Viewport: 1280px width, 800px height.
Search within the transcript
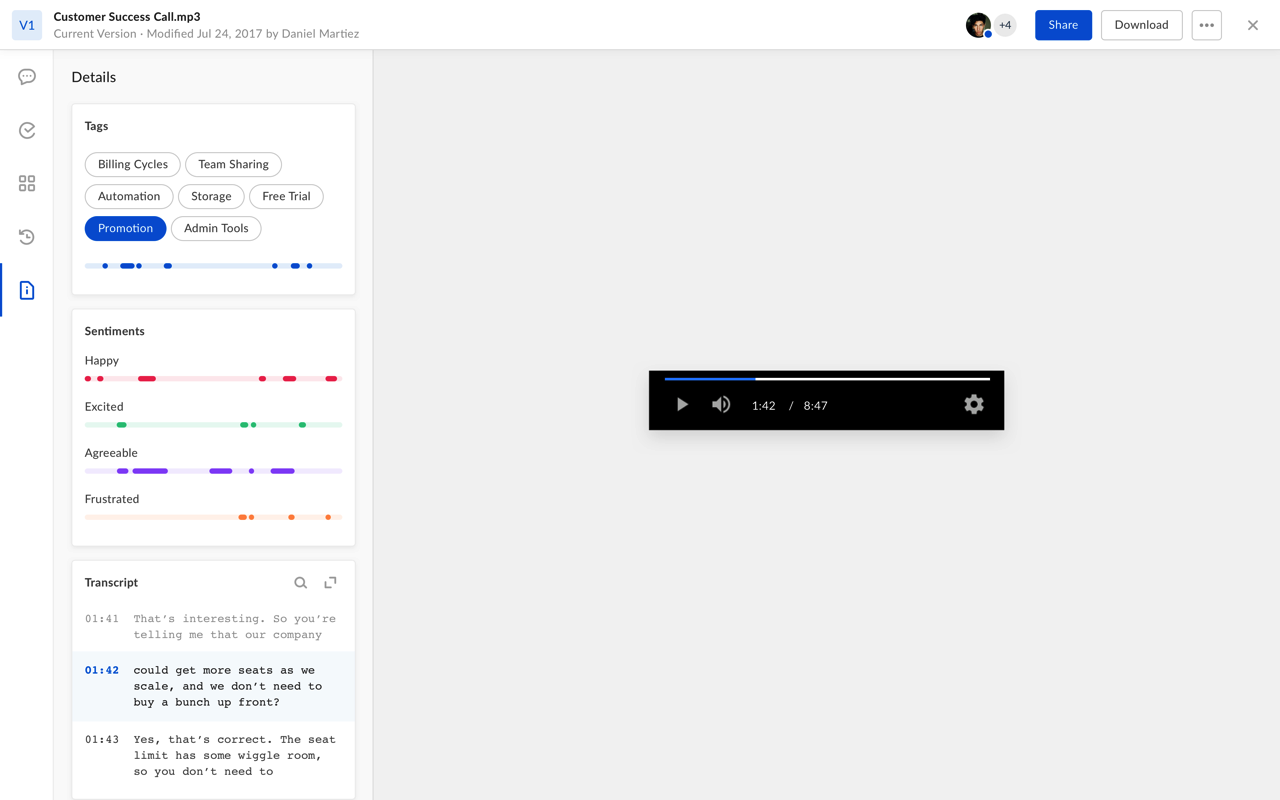[x=300, y=583]
